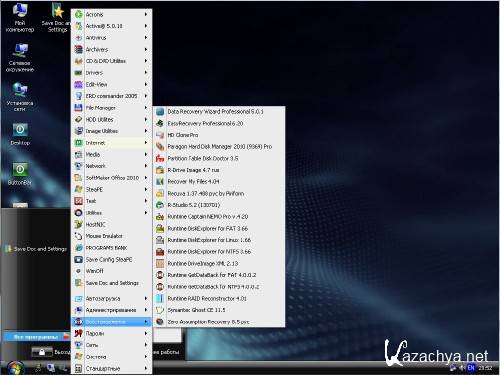Expand the SteaPE submenu arrow
This screenshot has height=375, width=500.
point(146,189)
